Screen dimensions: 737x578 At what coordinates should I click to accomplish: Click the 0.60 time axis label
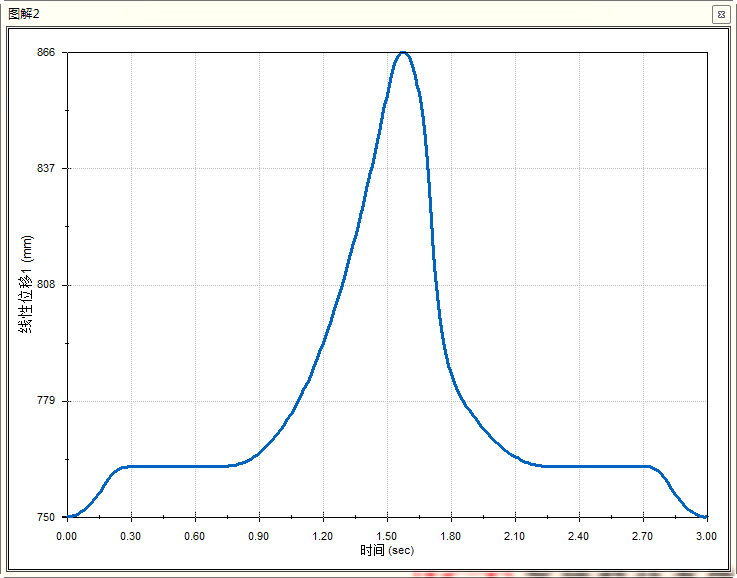(194, 536)
